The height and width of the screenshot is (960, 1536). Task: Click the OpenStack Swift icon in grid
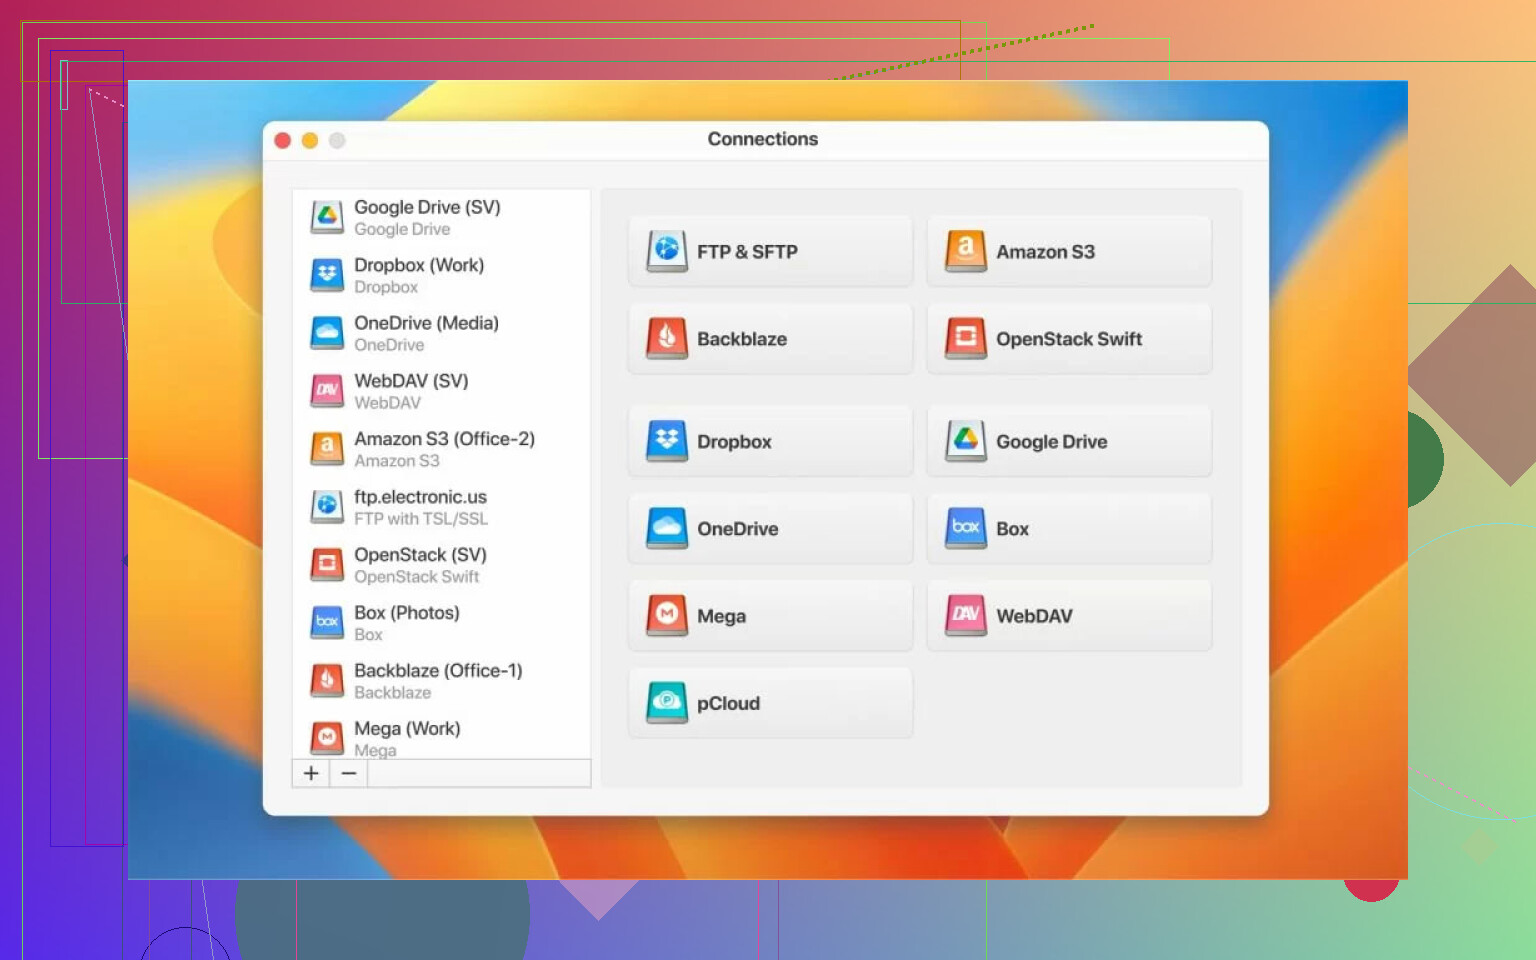(x=966, y=338)
